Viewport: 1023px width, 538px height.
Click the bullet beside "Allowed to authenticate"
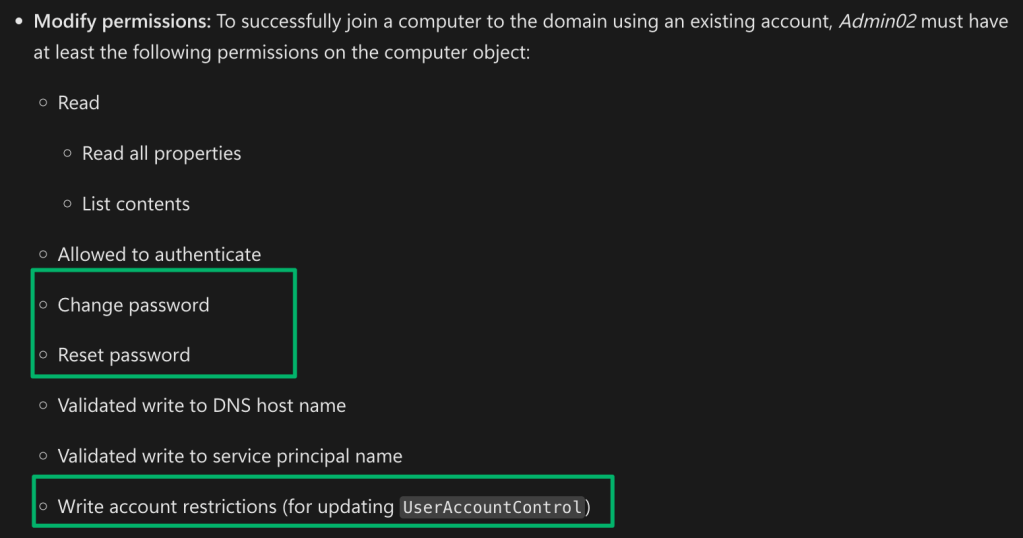pyautogui.click(x=44, y=255)
